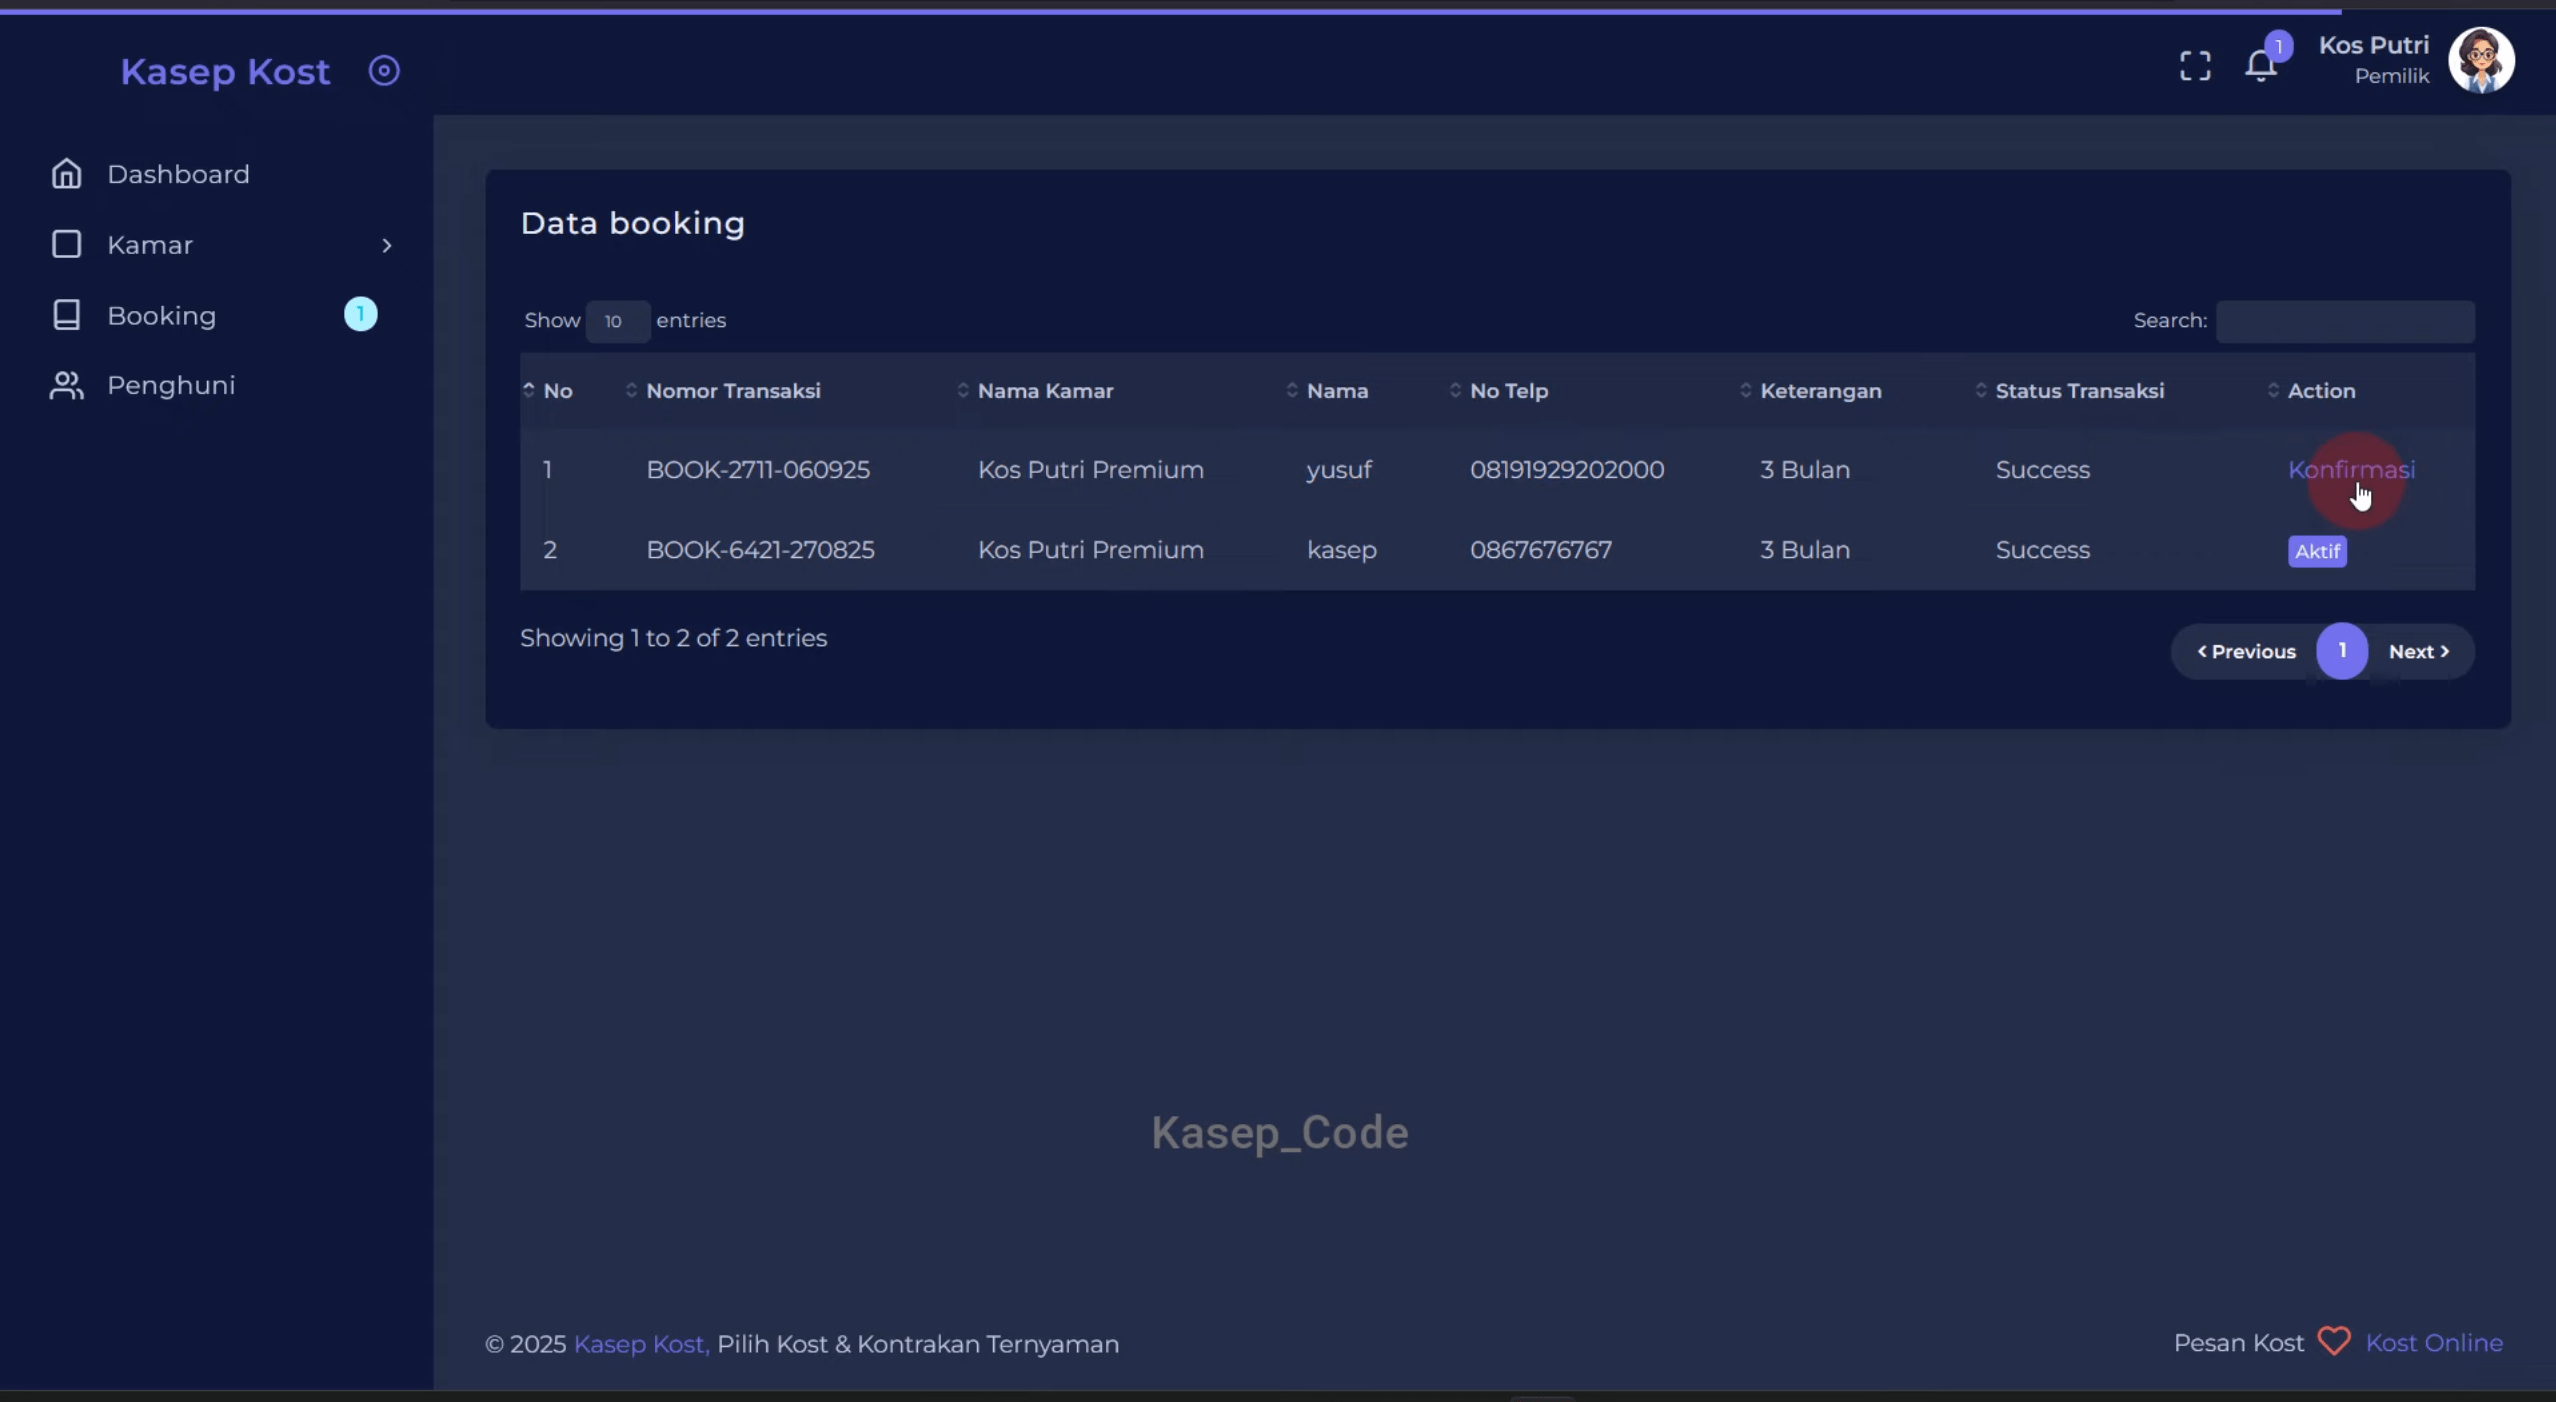The height and width of the screenshot is (1402, 2556).
Task: Select page 1 in the pagination
Action: (x=2342, y=651)
